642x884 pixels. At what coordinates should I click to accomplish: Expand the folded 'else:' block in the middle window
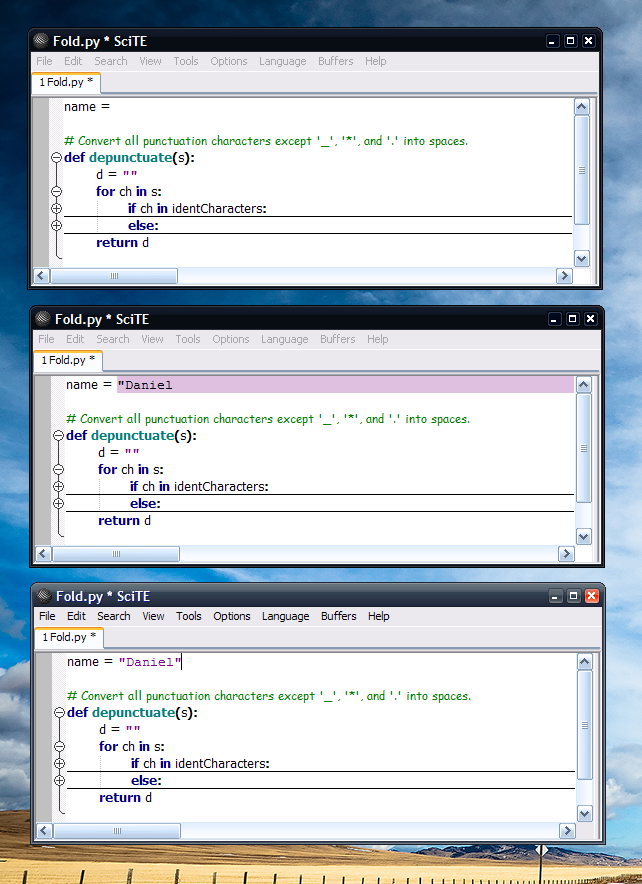pos(58,503)
